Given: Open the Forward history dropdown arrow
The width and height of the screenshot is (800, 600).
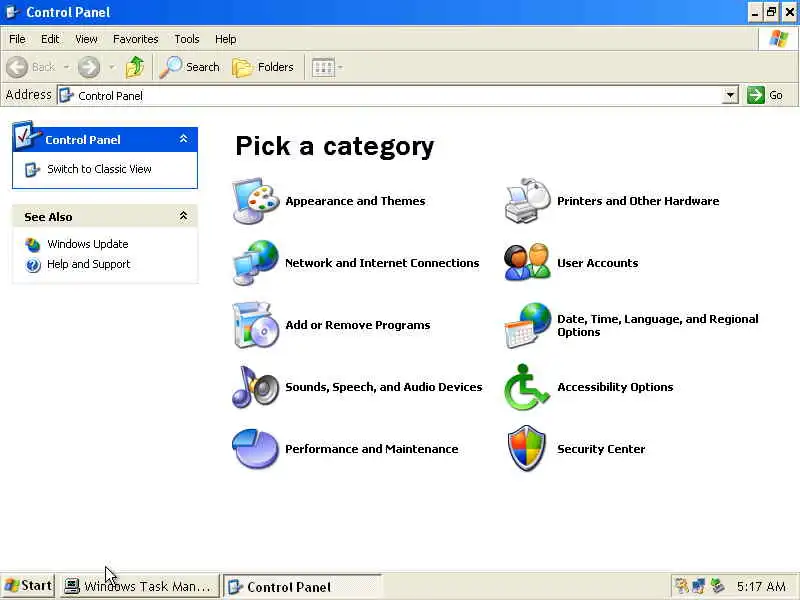Looking at the screenshot, I should [x=112, y=67].
